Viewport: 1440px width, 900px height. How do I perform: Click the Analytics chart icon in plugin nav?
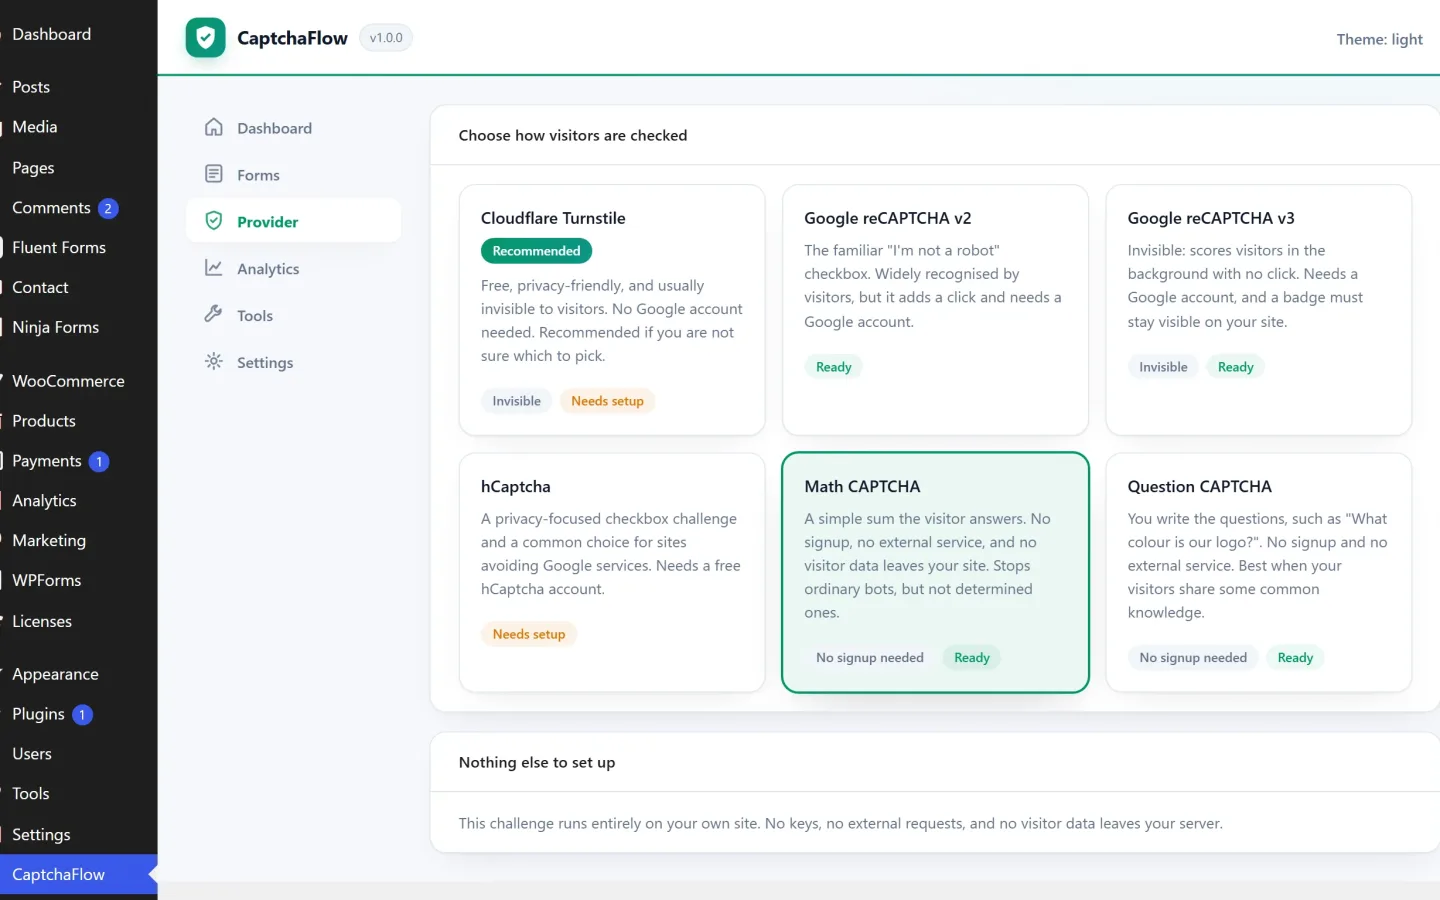point(213,268)
